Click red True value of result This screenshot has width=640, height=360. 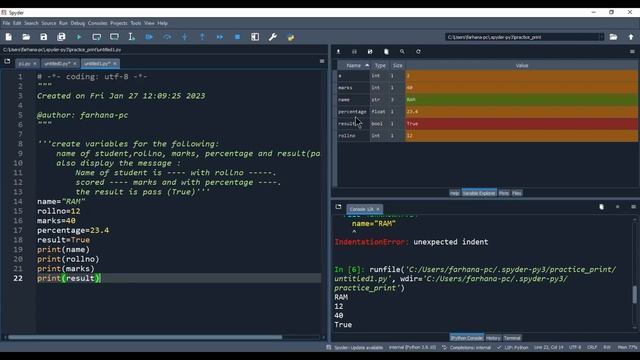click(x=521, y=124)
